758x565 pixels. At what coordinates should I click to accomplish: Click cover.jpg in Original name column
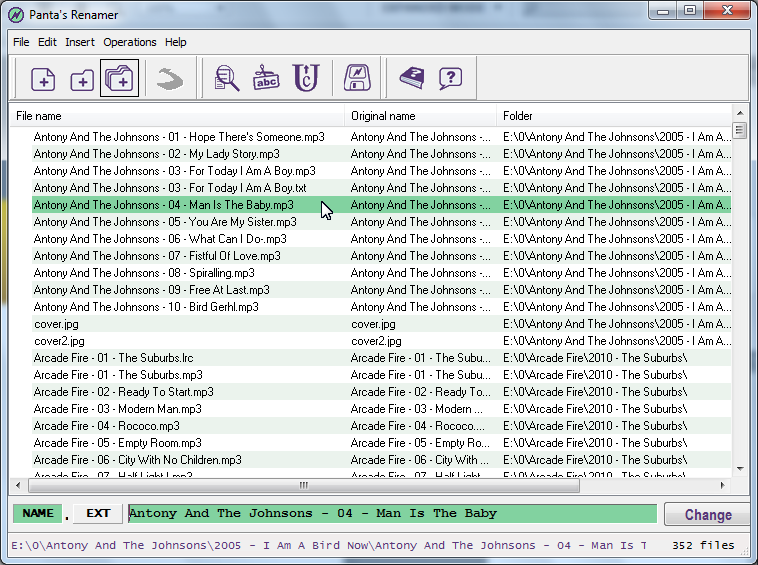[373, 324]
